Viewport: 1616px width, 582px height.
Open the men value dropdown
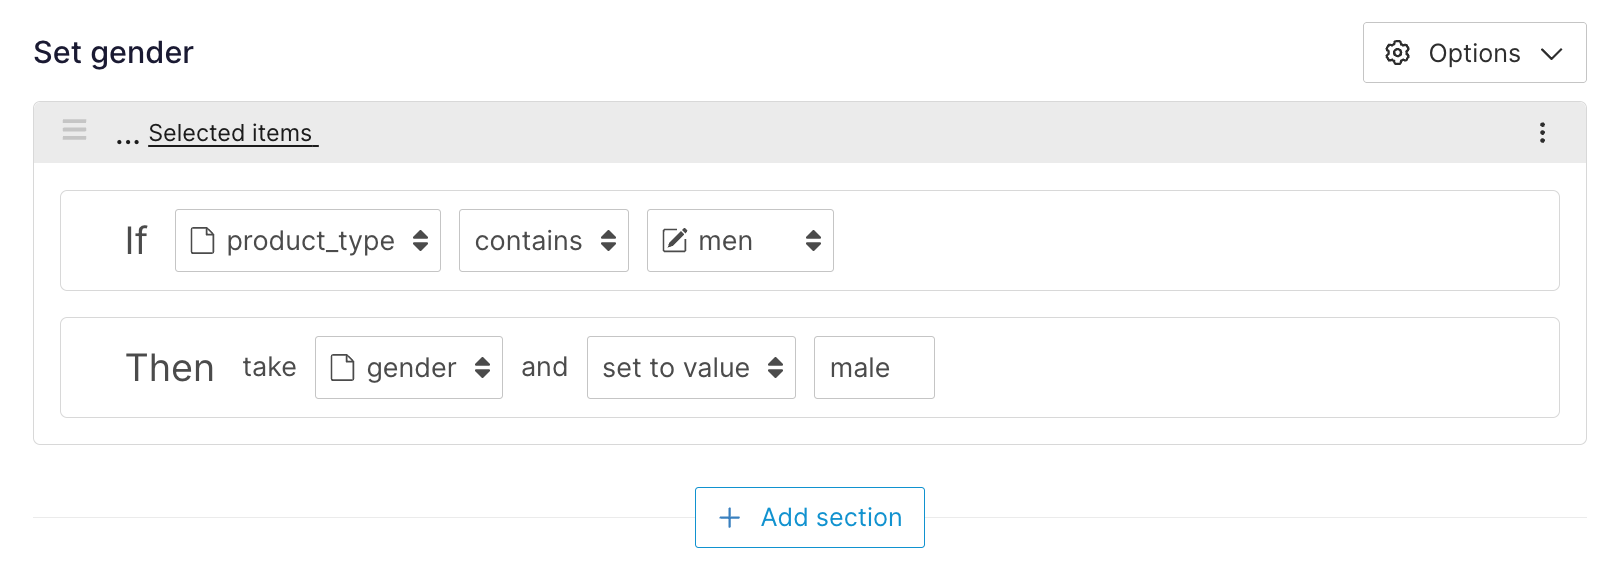[x=740, y=241]
